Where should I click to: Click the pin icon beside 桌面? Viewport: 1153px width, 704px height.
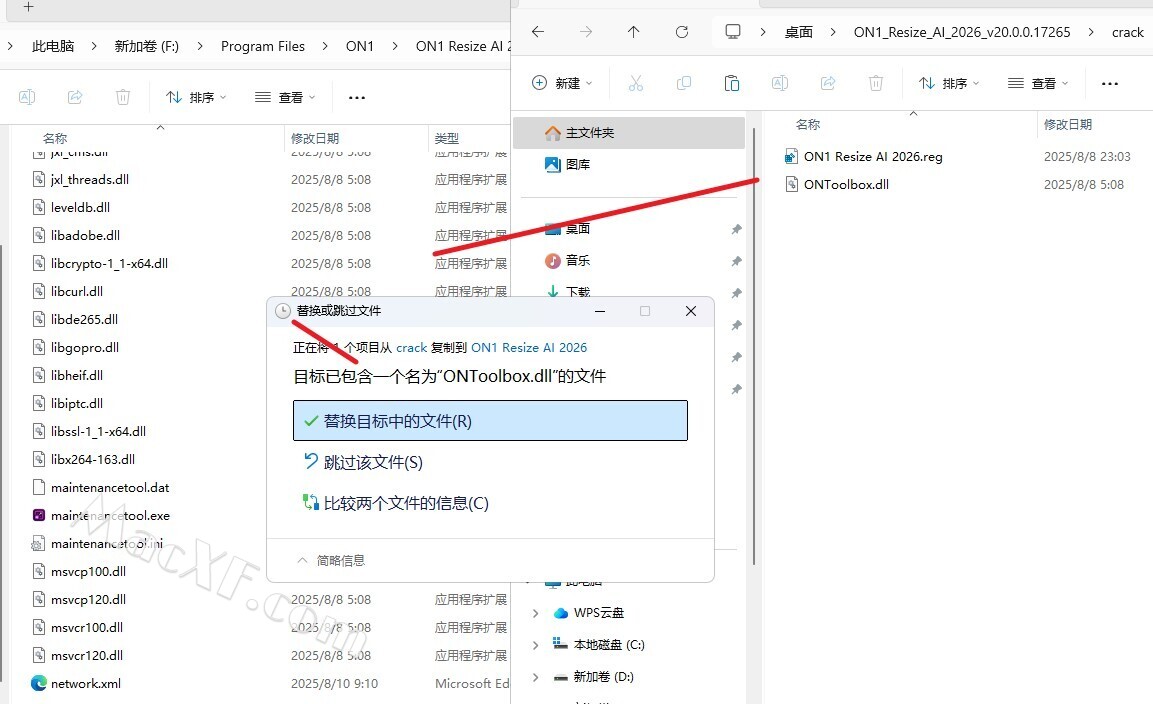tap(736, 230)
